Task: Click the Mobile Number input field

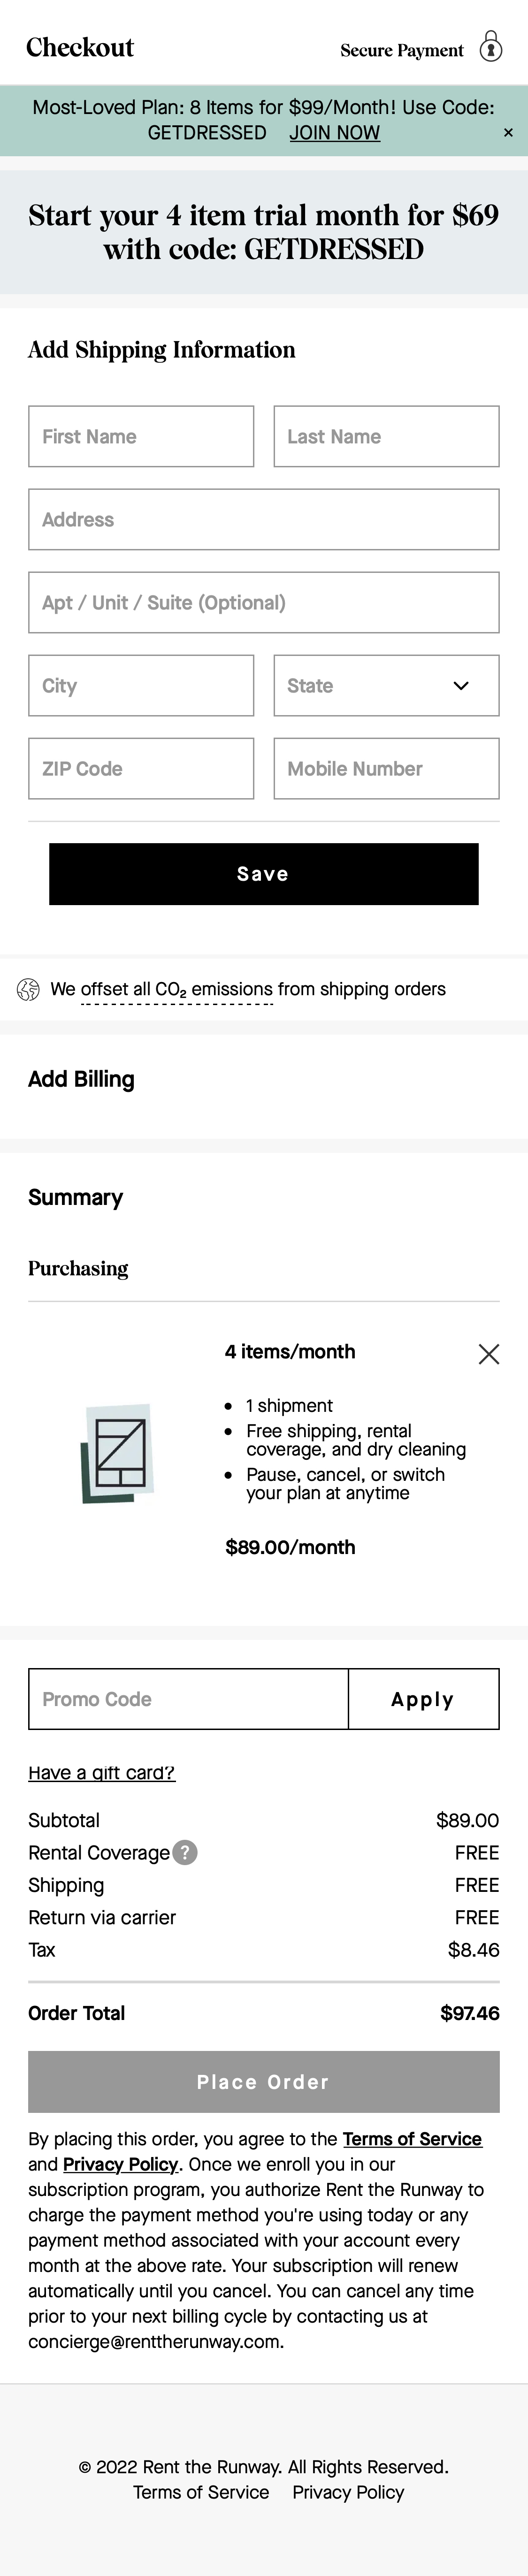Action: pyautogui.click(x=386, y=768)
